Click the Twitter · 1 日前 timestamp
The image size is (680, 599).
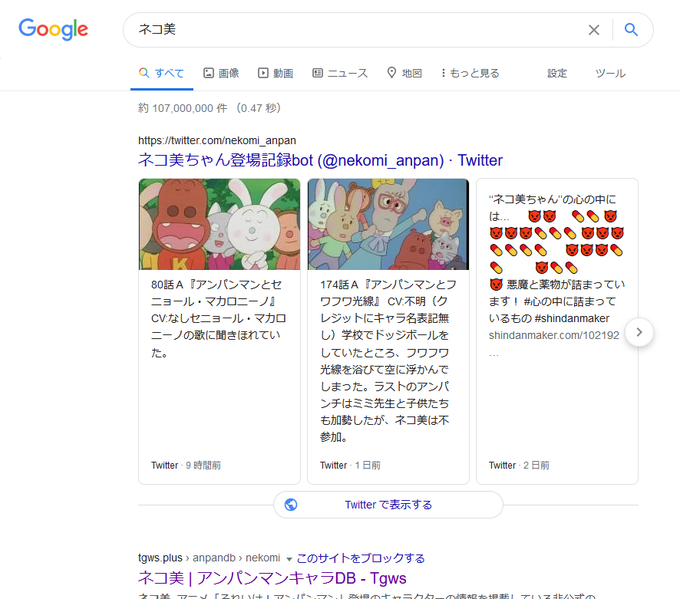tap(350, 465)
